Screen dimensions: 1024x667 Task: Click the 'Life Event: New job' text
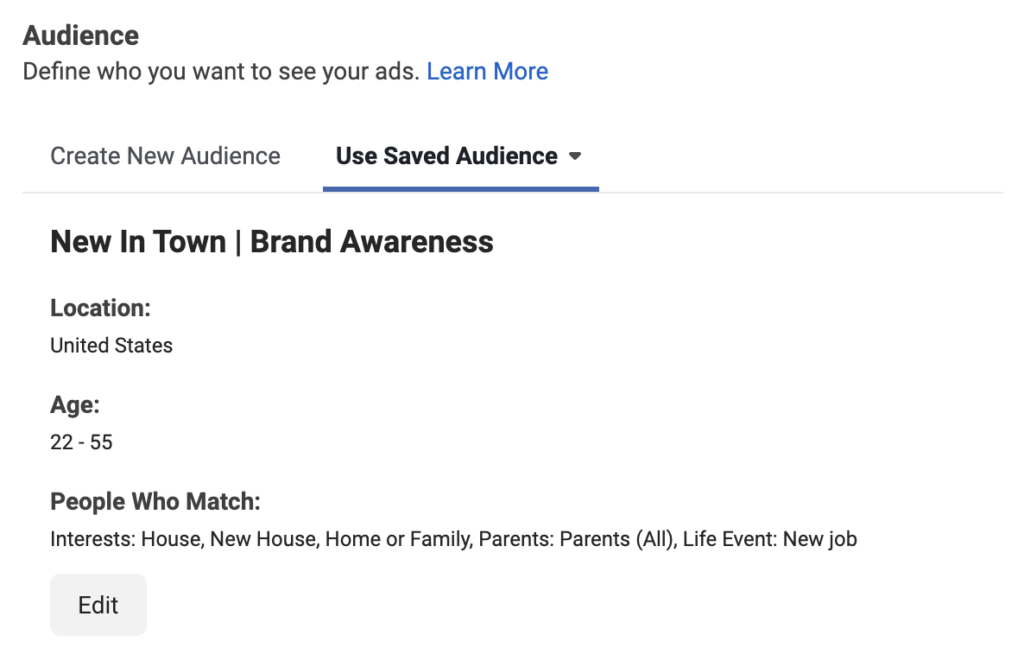click(x=770, y=539)
